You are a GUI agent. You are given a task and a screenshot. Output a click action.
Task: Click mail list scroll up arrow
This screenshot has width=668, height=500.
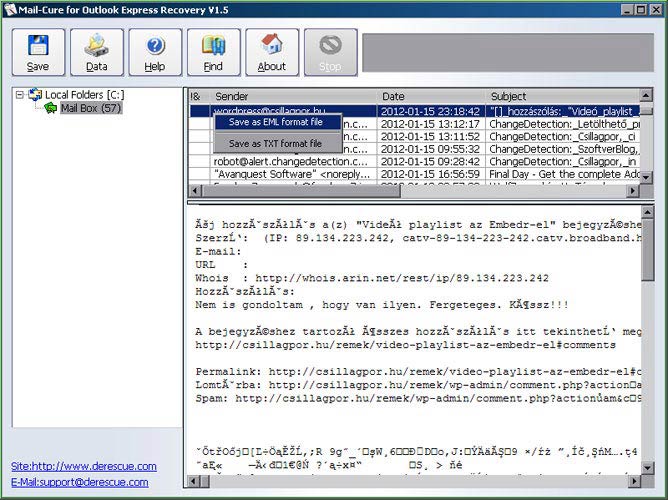pos(646,95)
